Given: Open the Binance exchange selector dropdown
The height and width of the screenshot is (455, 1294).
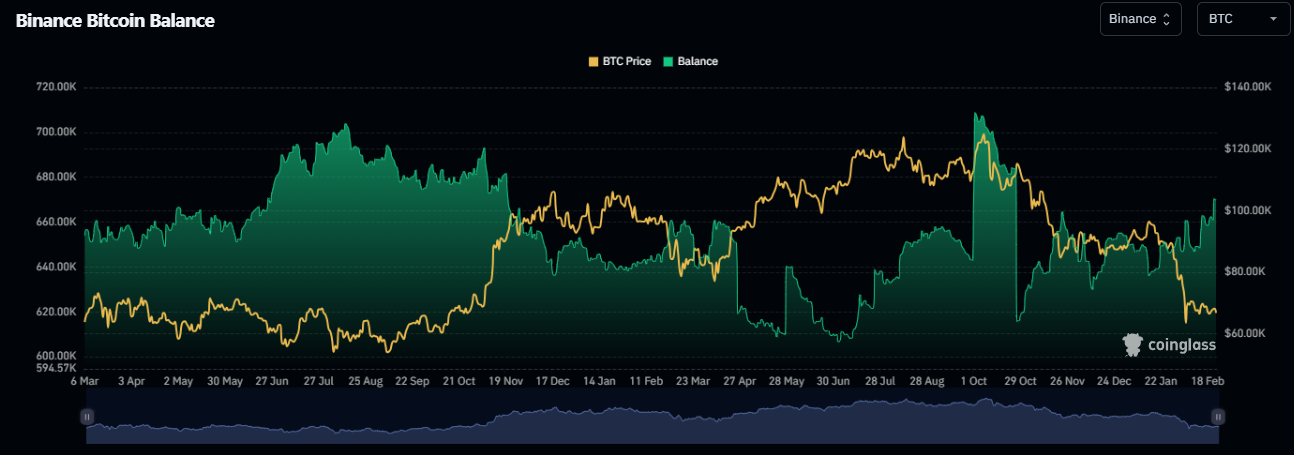Looking at the screenshot, I should pyautogui.click(x=1140, y=19).
